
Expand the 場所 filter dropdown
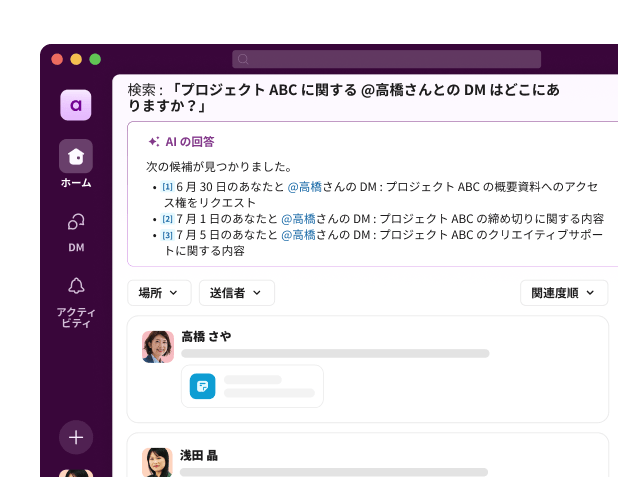(x=159, y=293)
